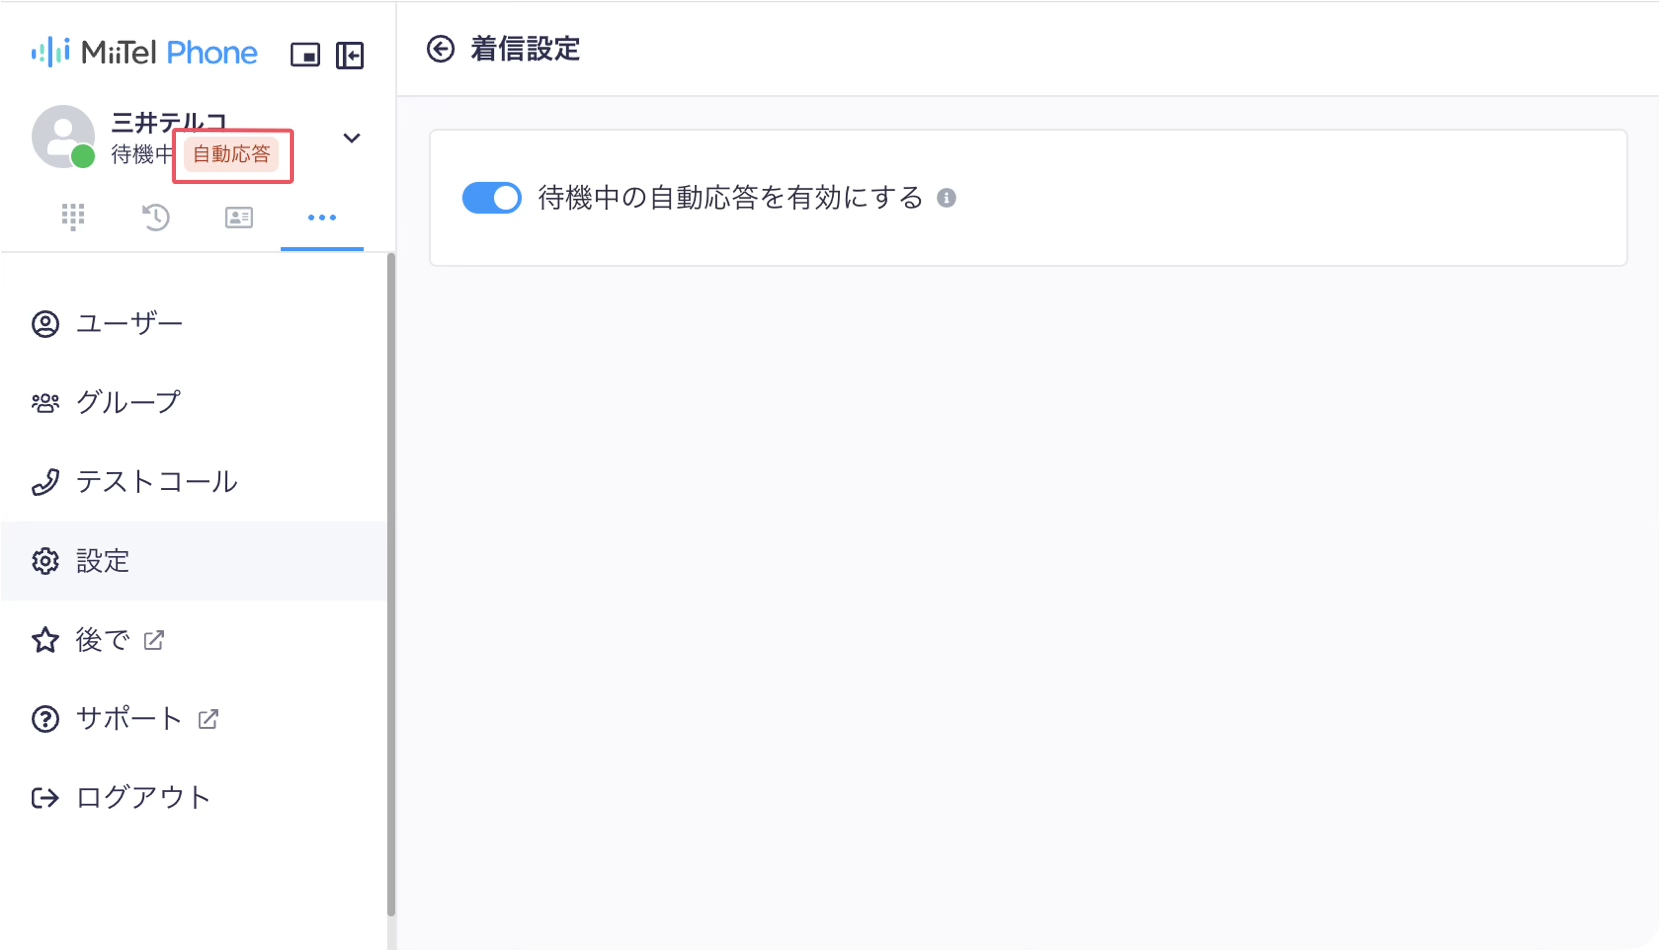The width and height of the screenshot is (1660, 950).
Task: Click the MiiTel Phone logo
Action: click(x=145, y=53)
